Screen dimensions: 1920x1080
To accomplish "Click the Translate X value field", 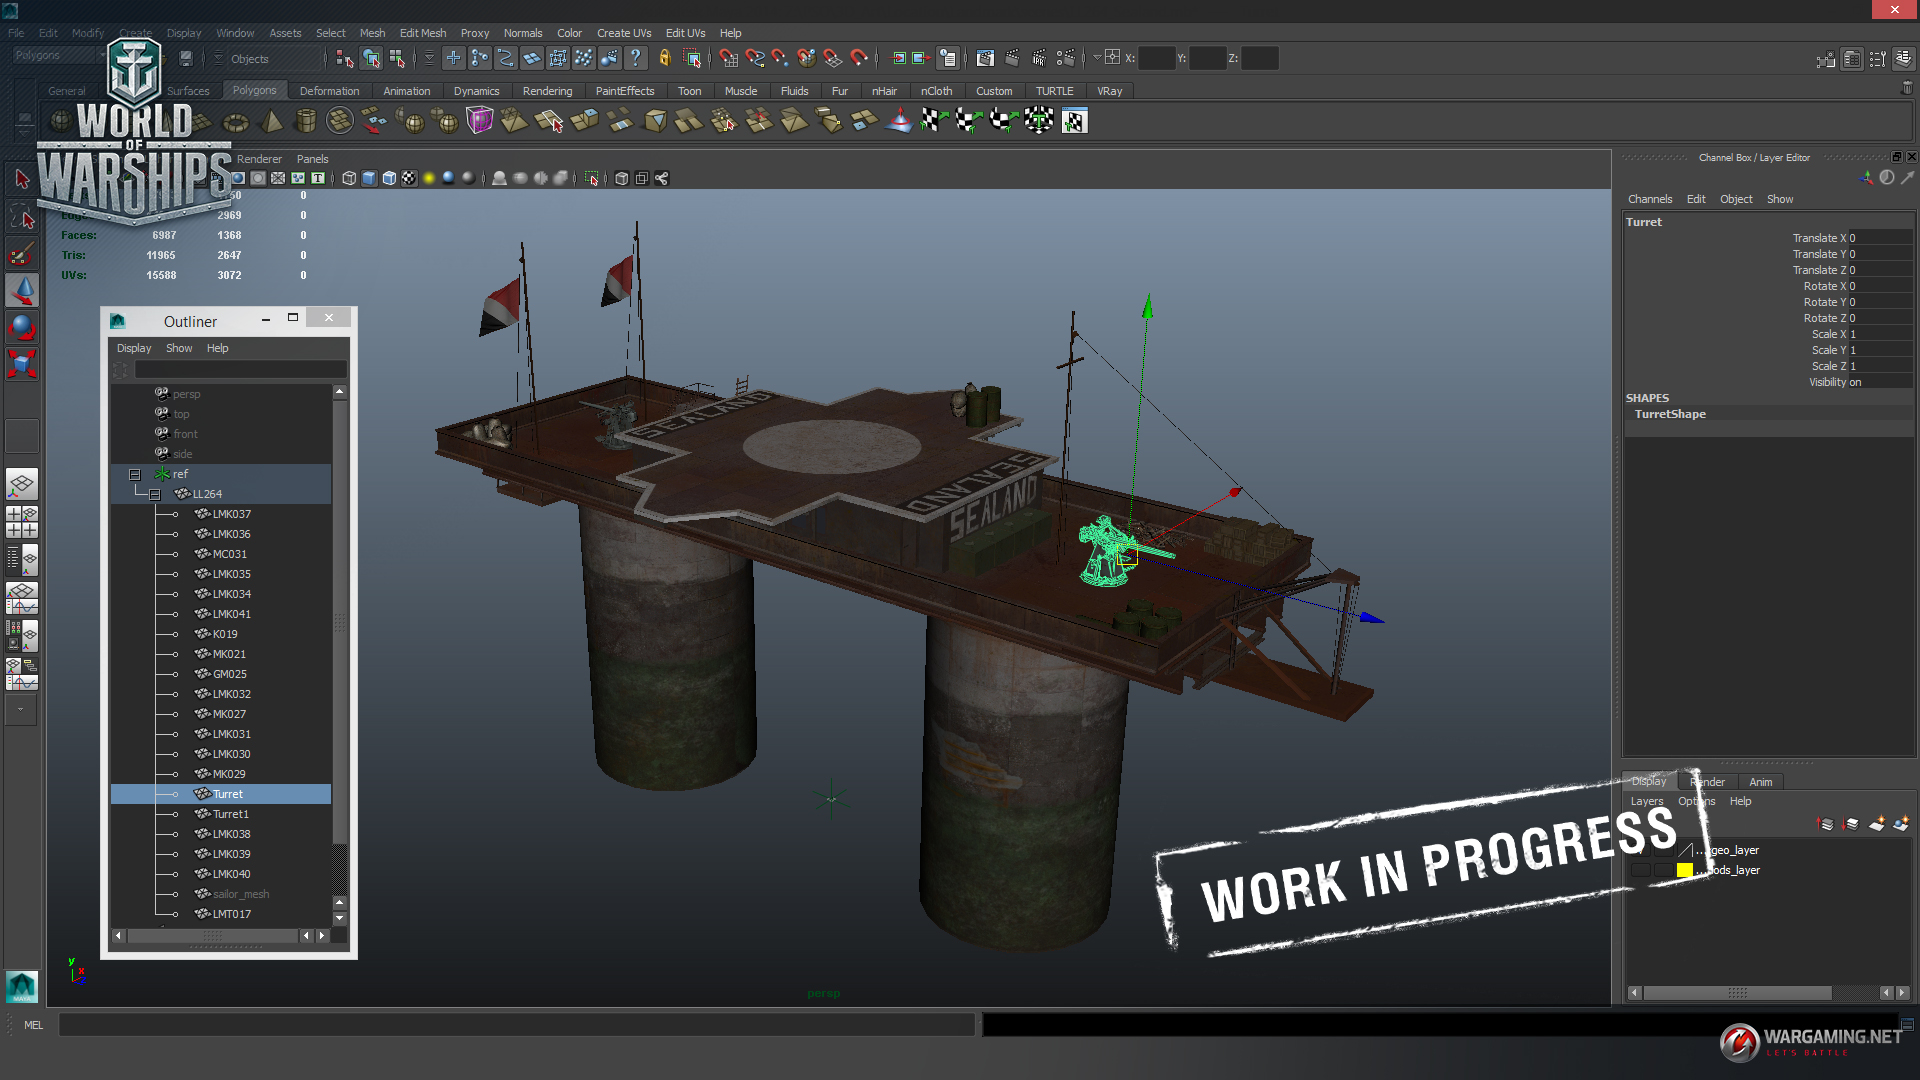I will pyautogui.click(x=1880, y=238).
